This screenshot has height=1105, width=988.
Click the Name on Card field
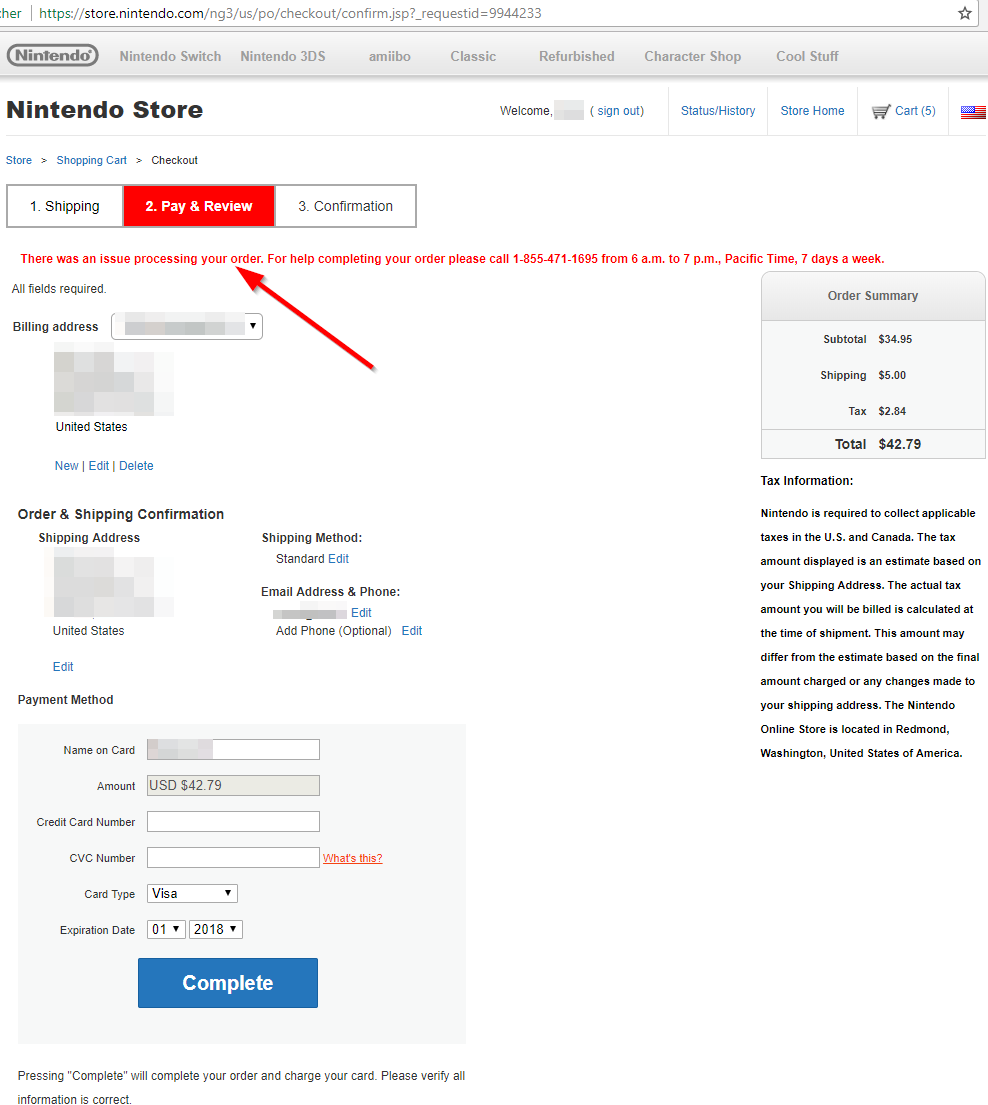(233, 749)
